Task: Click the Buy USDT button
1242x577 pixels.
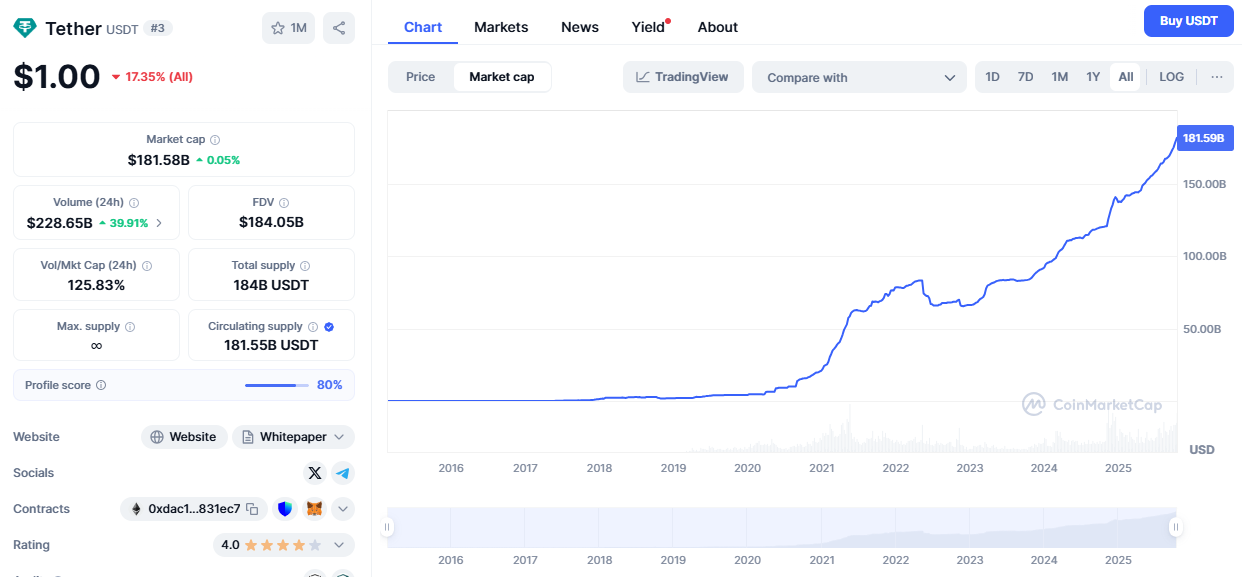Action: [1189, 21]
